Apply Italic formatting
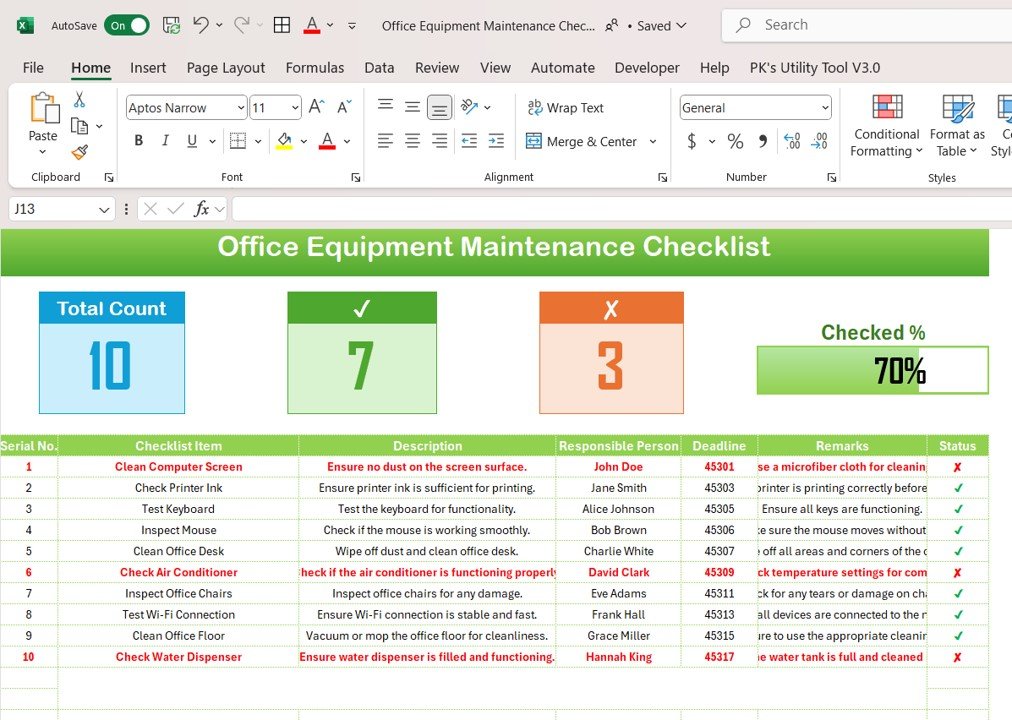1012x720 pixels. (x=165, y=141)
